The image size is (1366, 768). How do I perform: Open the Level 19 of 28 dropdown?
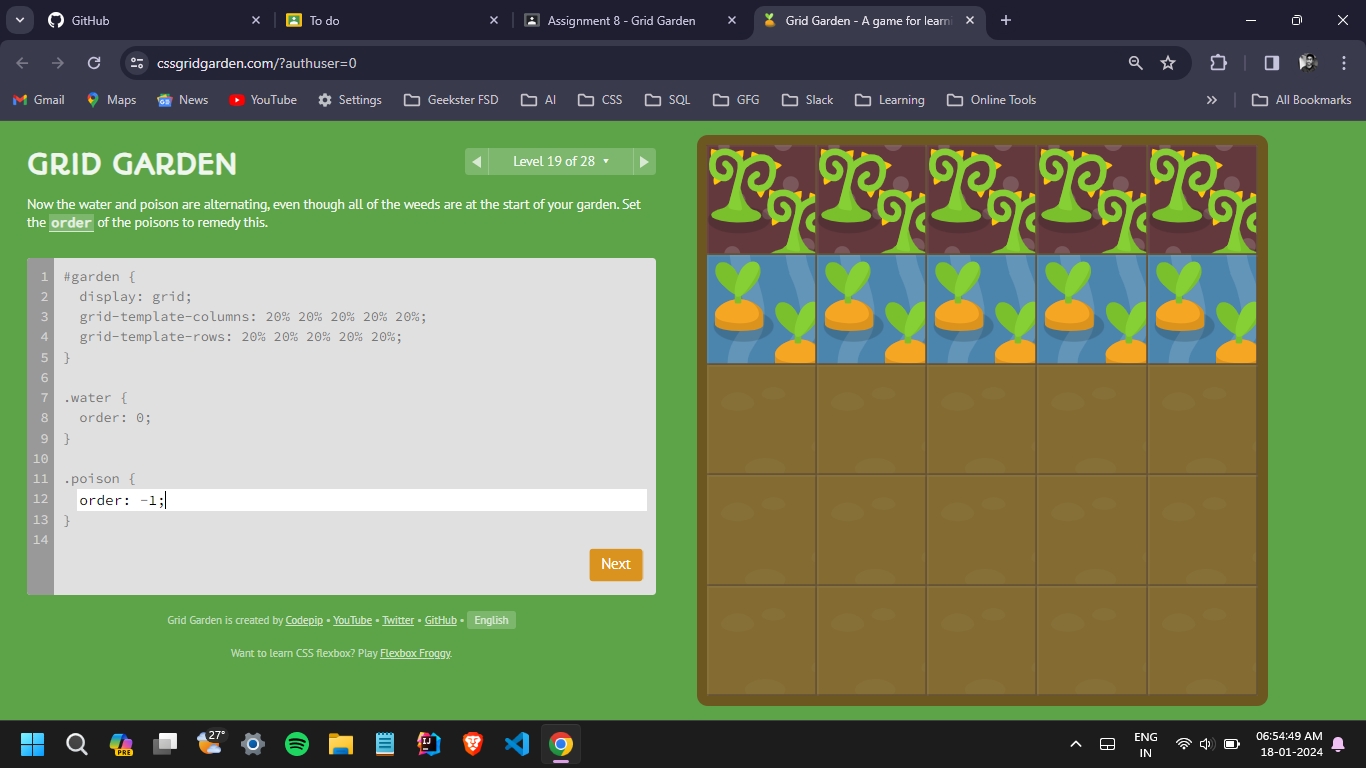(x=560, y=161)
